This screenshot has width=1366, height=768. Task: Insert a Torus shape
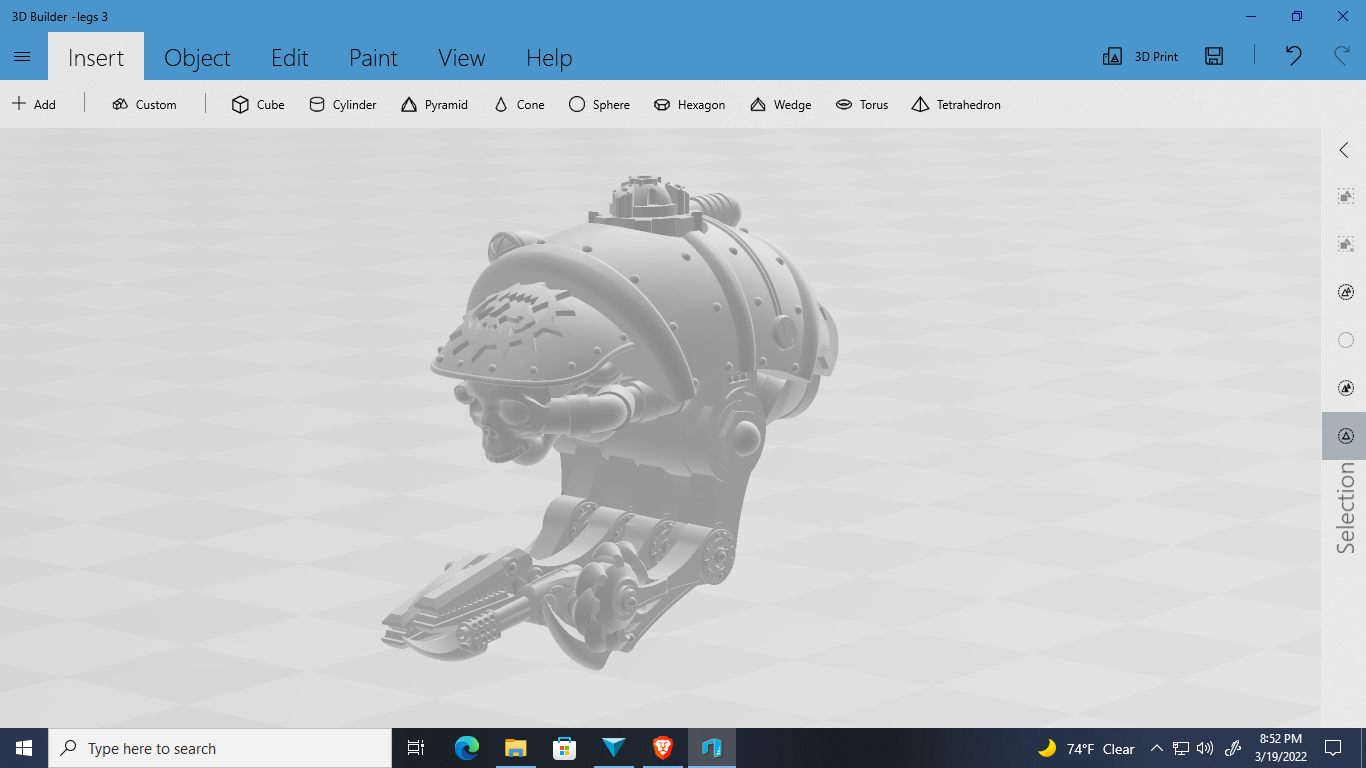click(x=862, y=104)
